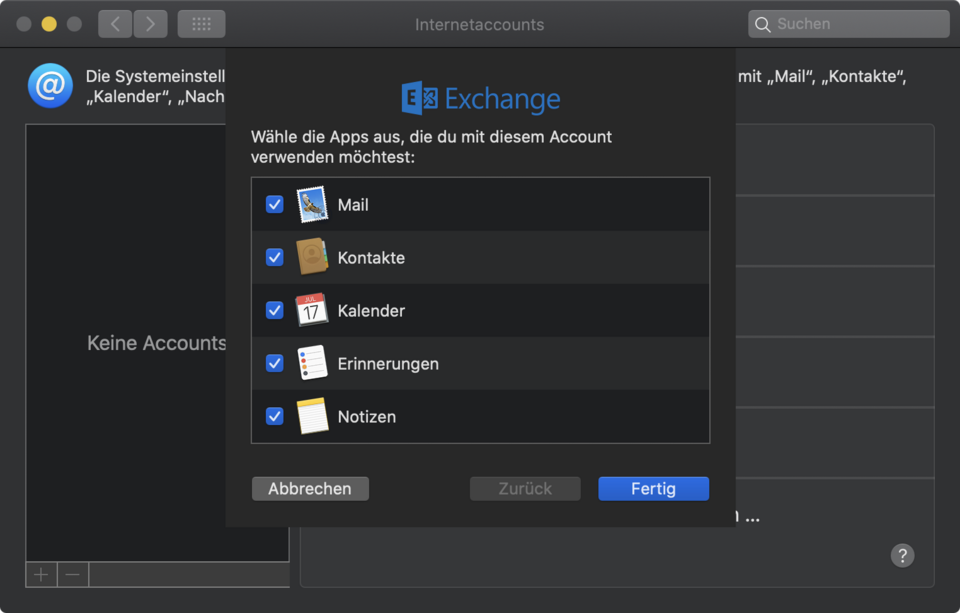960x613 pixels.
Task: Click the Kalender app icon
Action: [312, 311]
